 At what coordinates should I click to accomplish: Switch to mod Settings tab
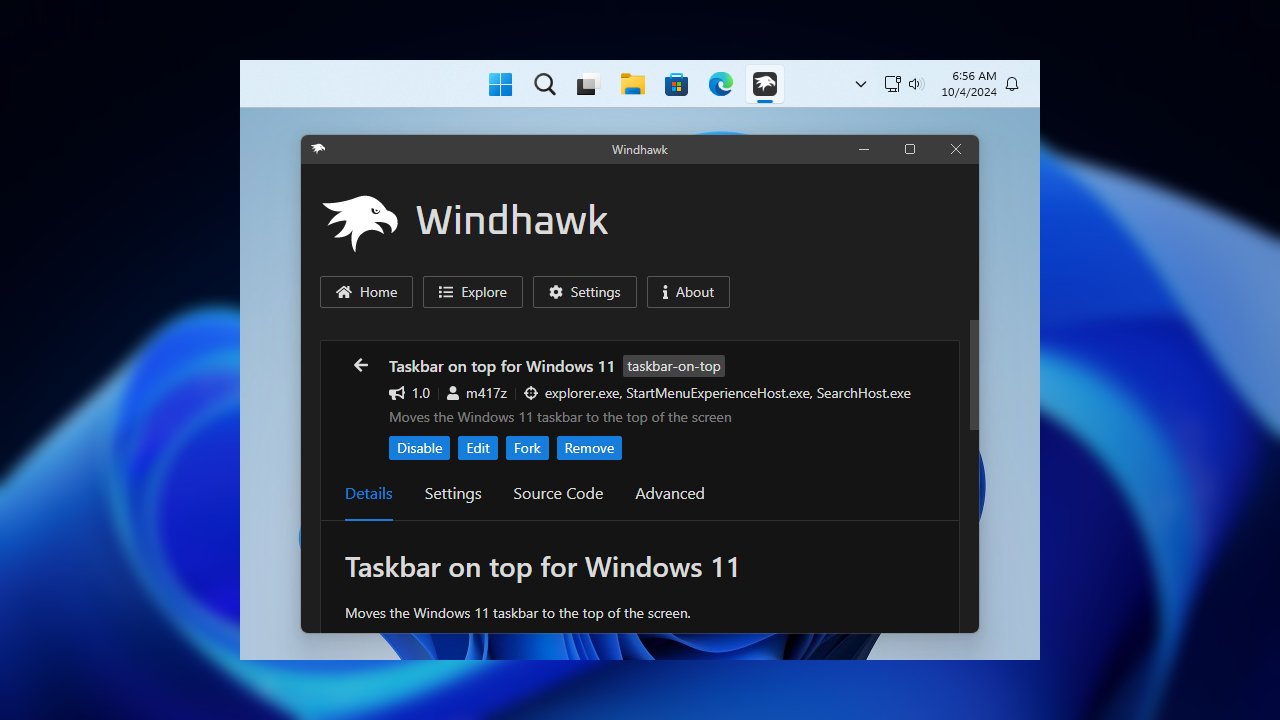click(453, 494)
